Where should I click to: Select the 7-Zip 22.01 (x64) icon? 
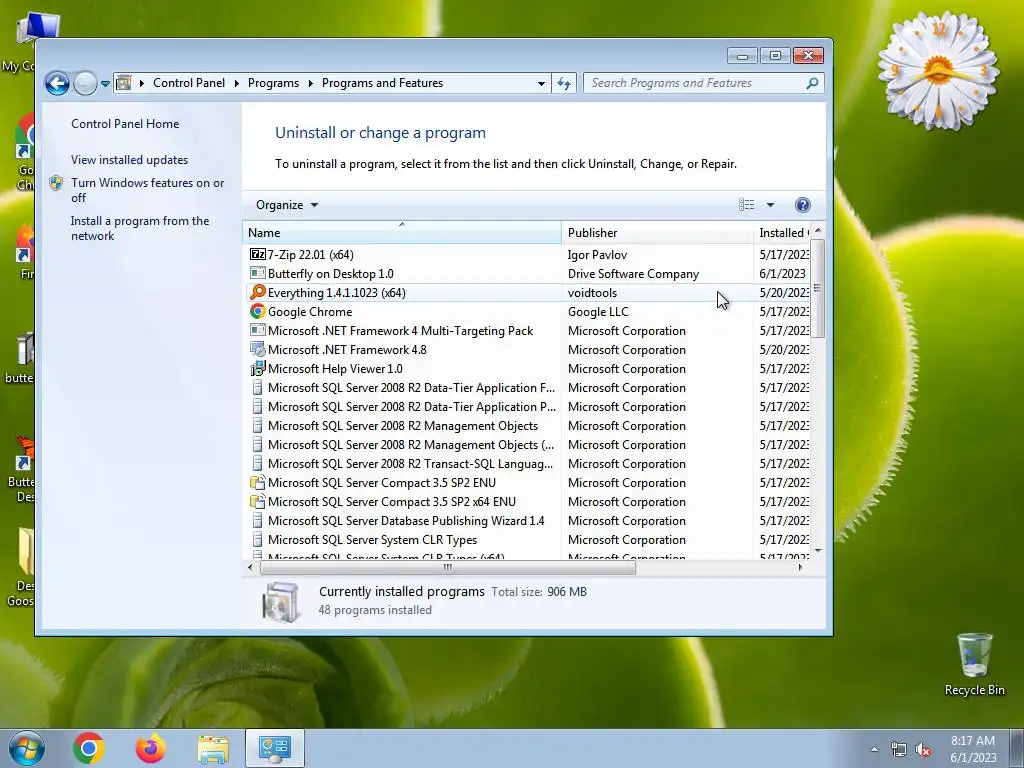point(257,254)
